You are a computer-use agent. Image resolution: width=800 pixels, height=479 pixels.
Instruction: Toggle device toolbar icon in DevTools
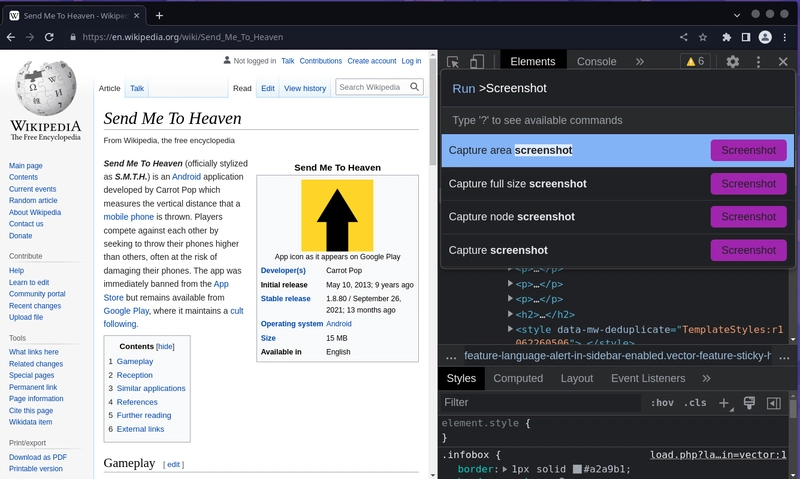click(477, 62)
